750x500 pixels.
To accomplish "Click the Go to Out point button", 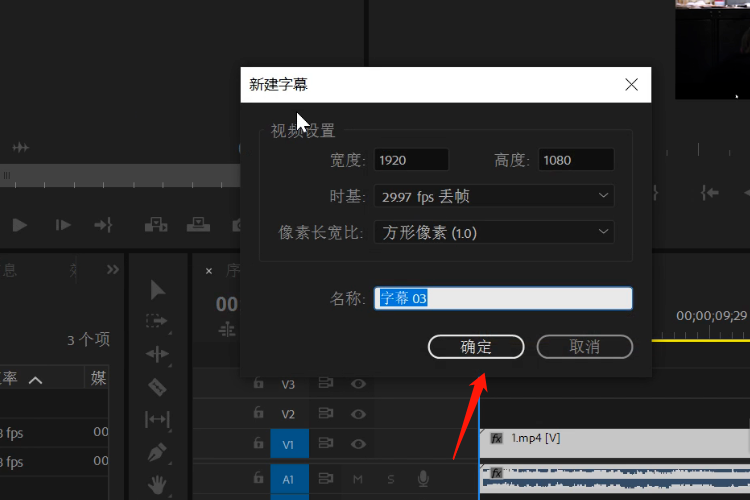I will tap(103, 225).
